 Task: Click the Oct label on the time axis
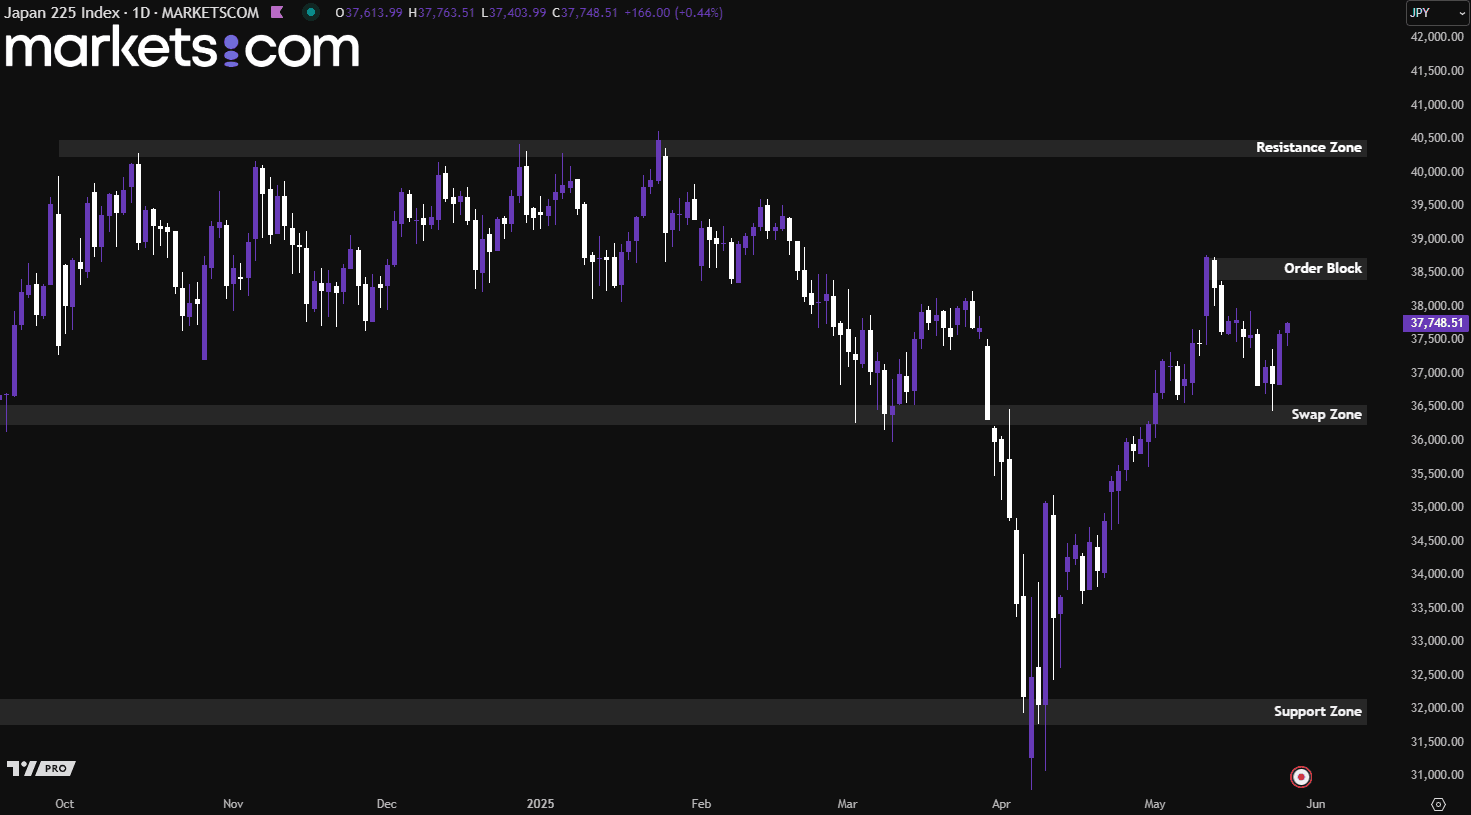tap(64, 804)
